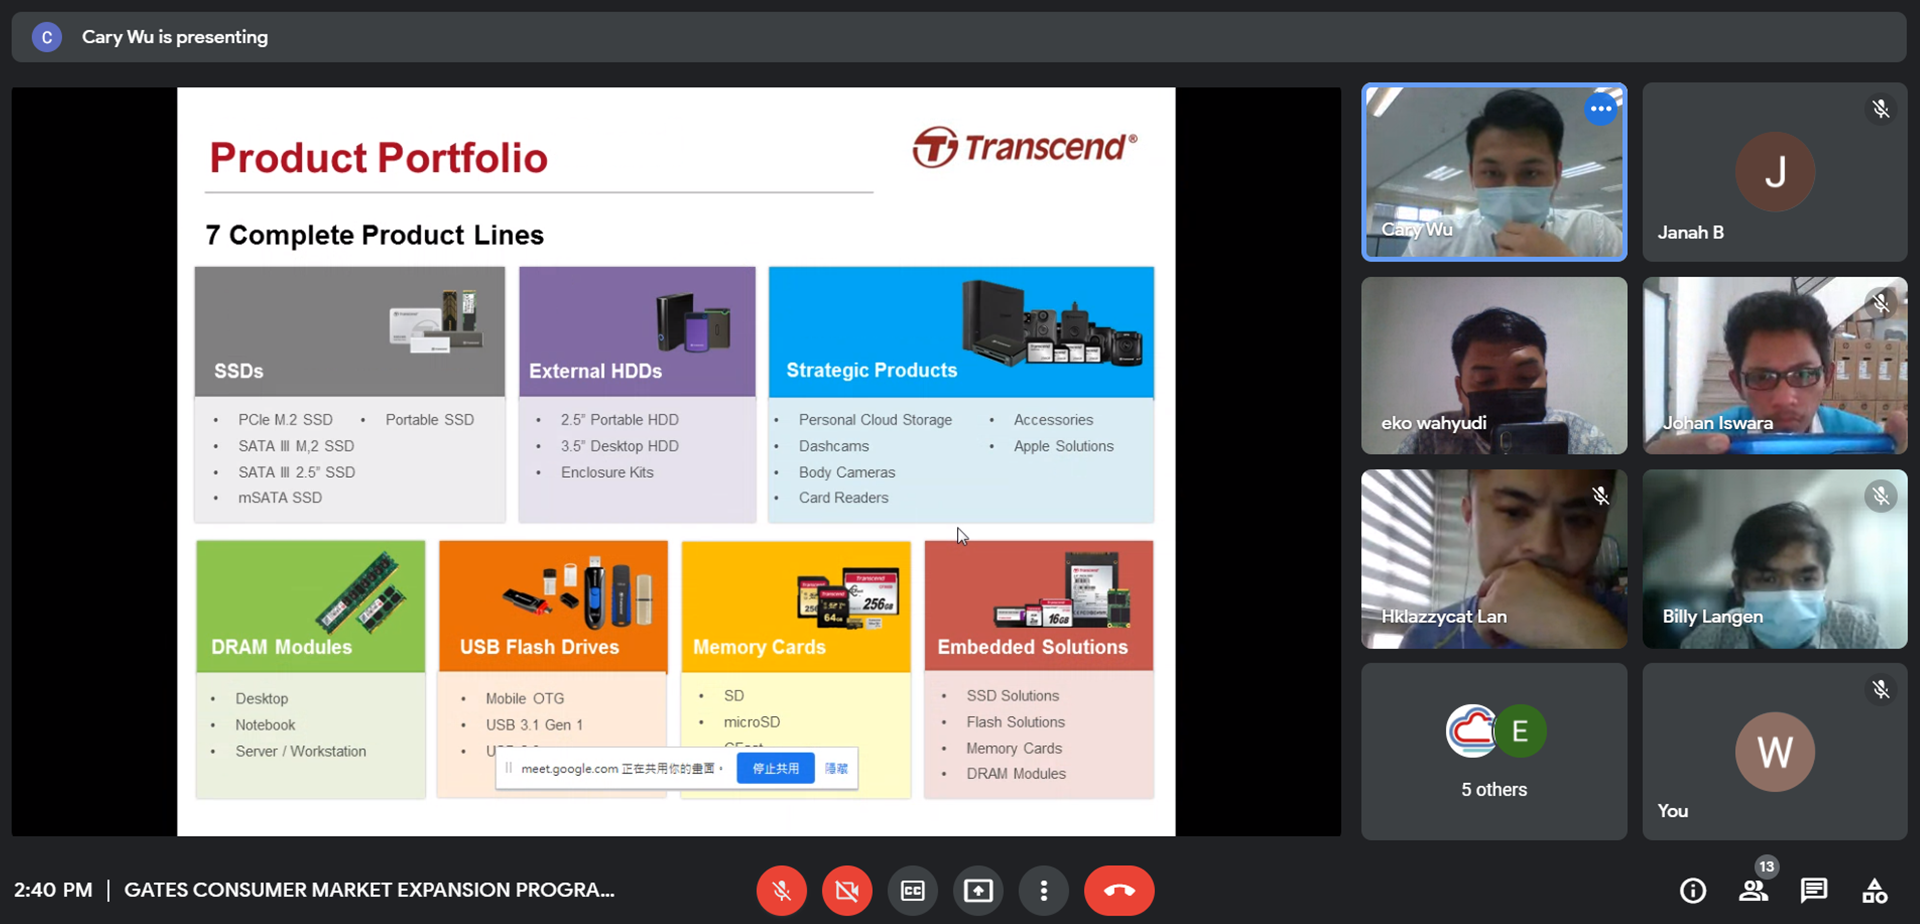Click the 'Apple Solutions' bullet

[1063, 446]
